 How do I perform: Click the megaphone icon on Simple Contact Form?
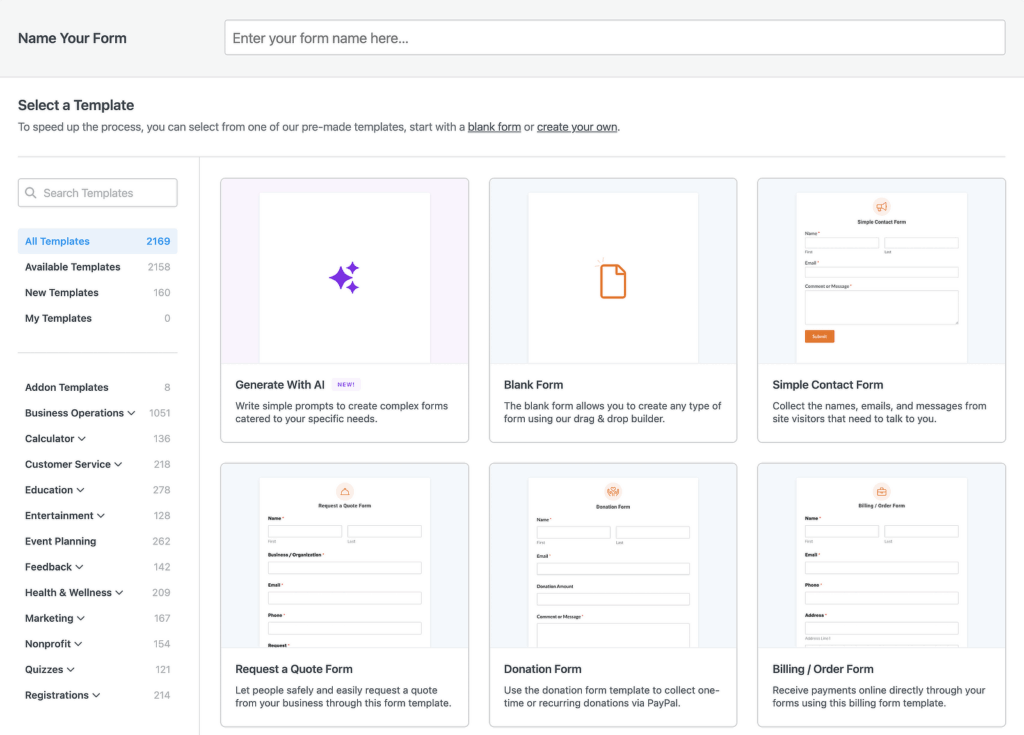(881, 207)
